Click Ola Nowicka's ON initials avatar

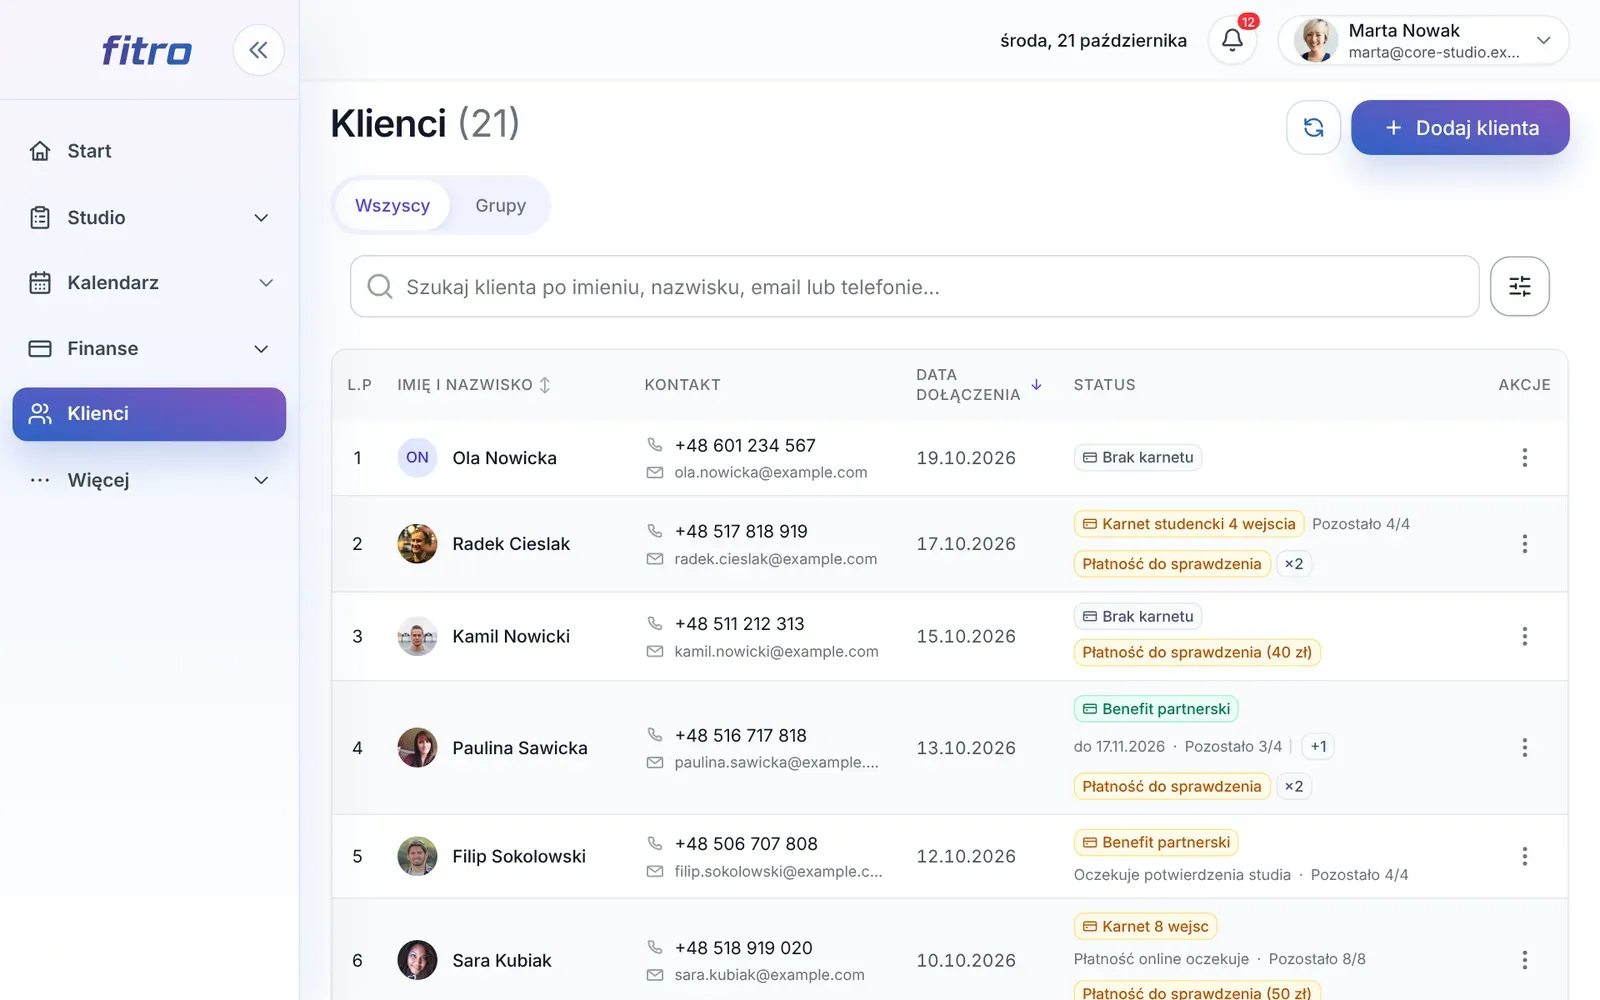[x=417, y=458]
